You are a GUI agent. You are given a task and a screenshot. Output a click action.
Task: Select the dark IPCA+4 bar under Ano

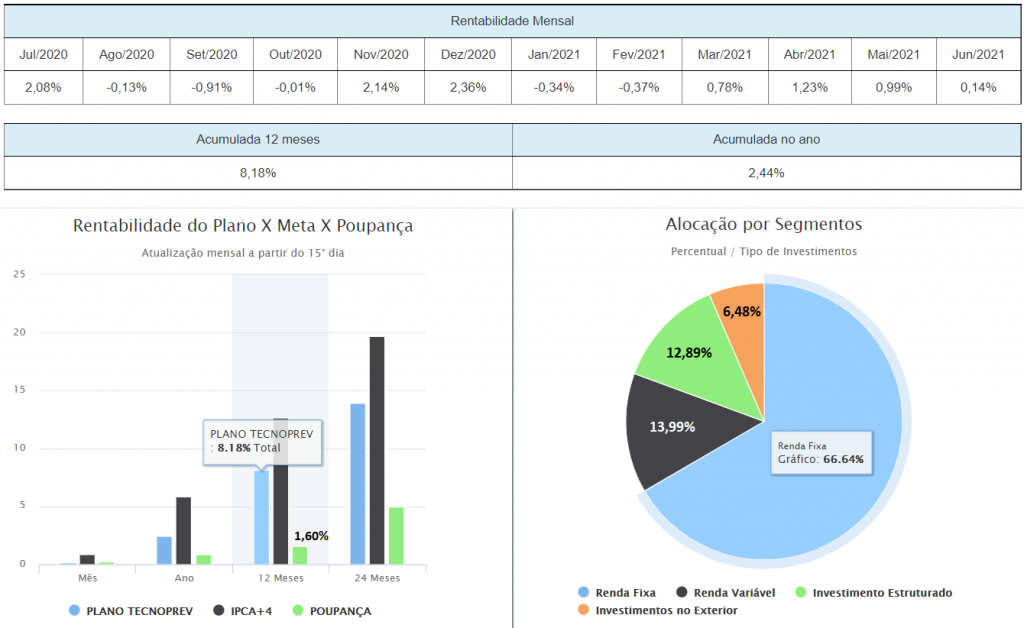(x=184, y=531)
